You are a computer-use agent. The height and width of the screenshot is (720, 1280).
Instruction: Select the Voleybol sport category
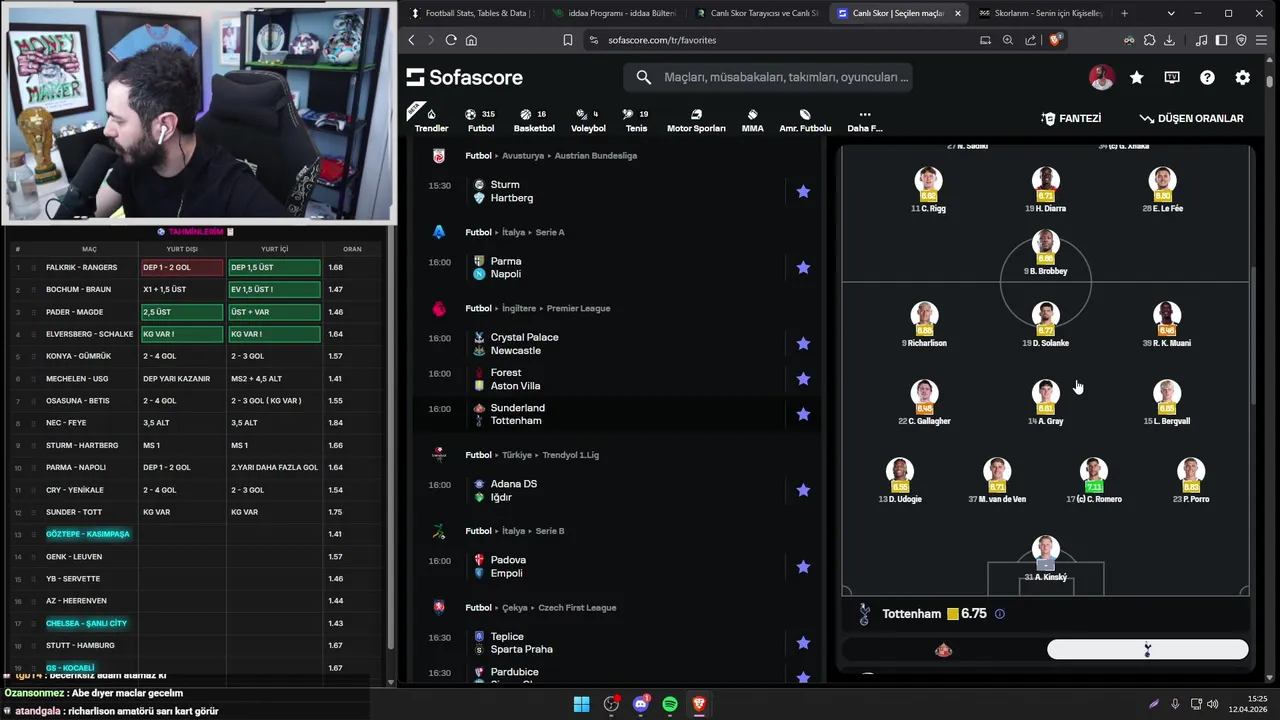point(588,120)
